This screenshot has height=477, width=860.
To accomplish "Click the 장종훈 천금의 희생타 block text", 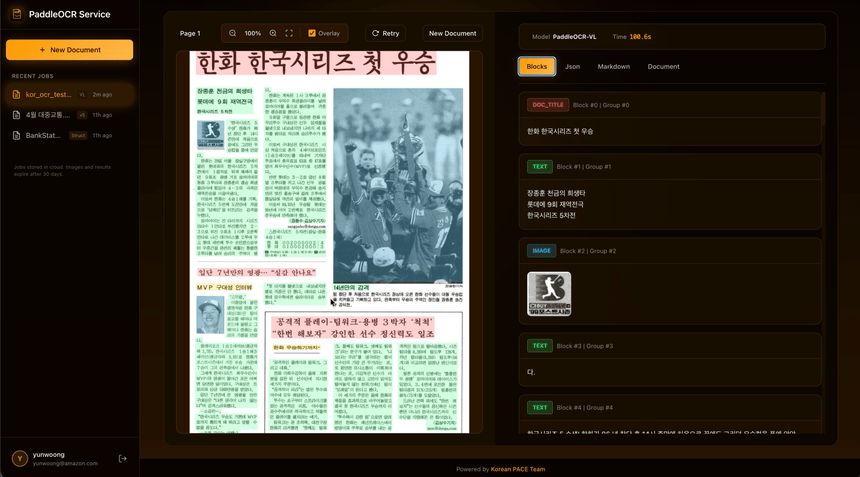I will [556, 193].
